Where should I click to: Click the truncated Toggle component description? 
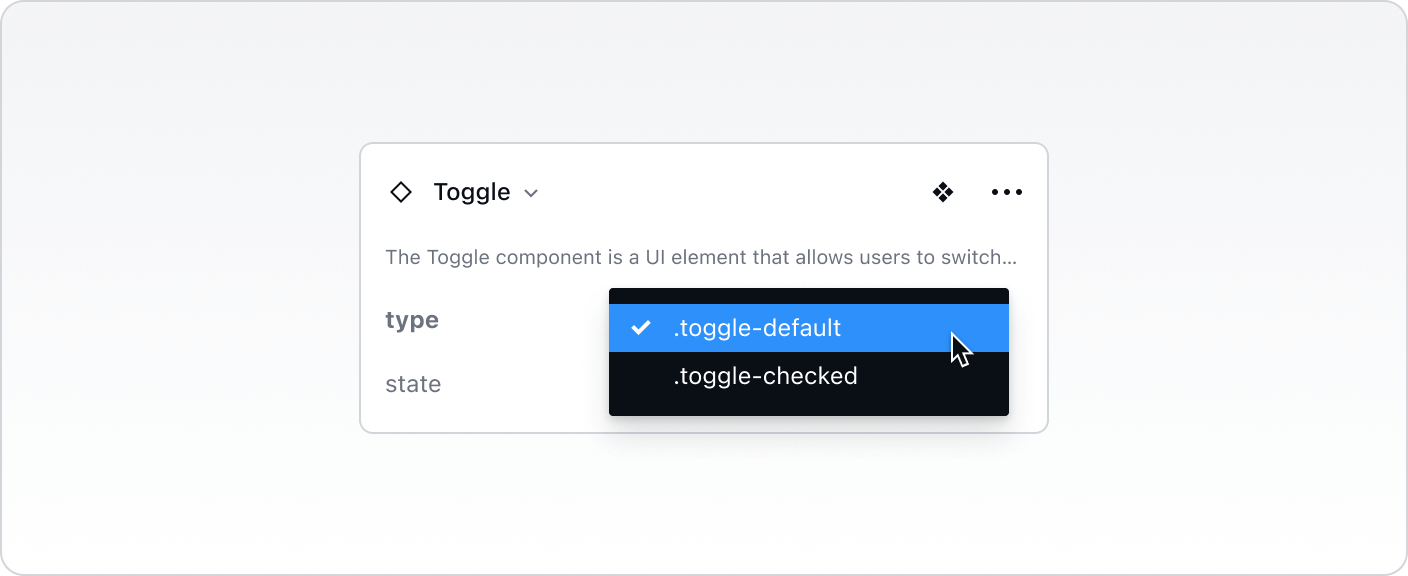point(700,257)
